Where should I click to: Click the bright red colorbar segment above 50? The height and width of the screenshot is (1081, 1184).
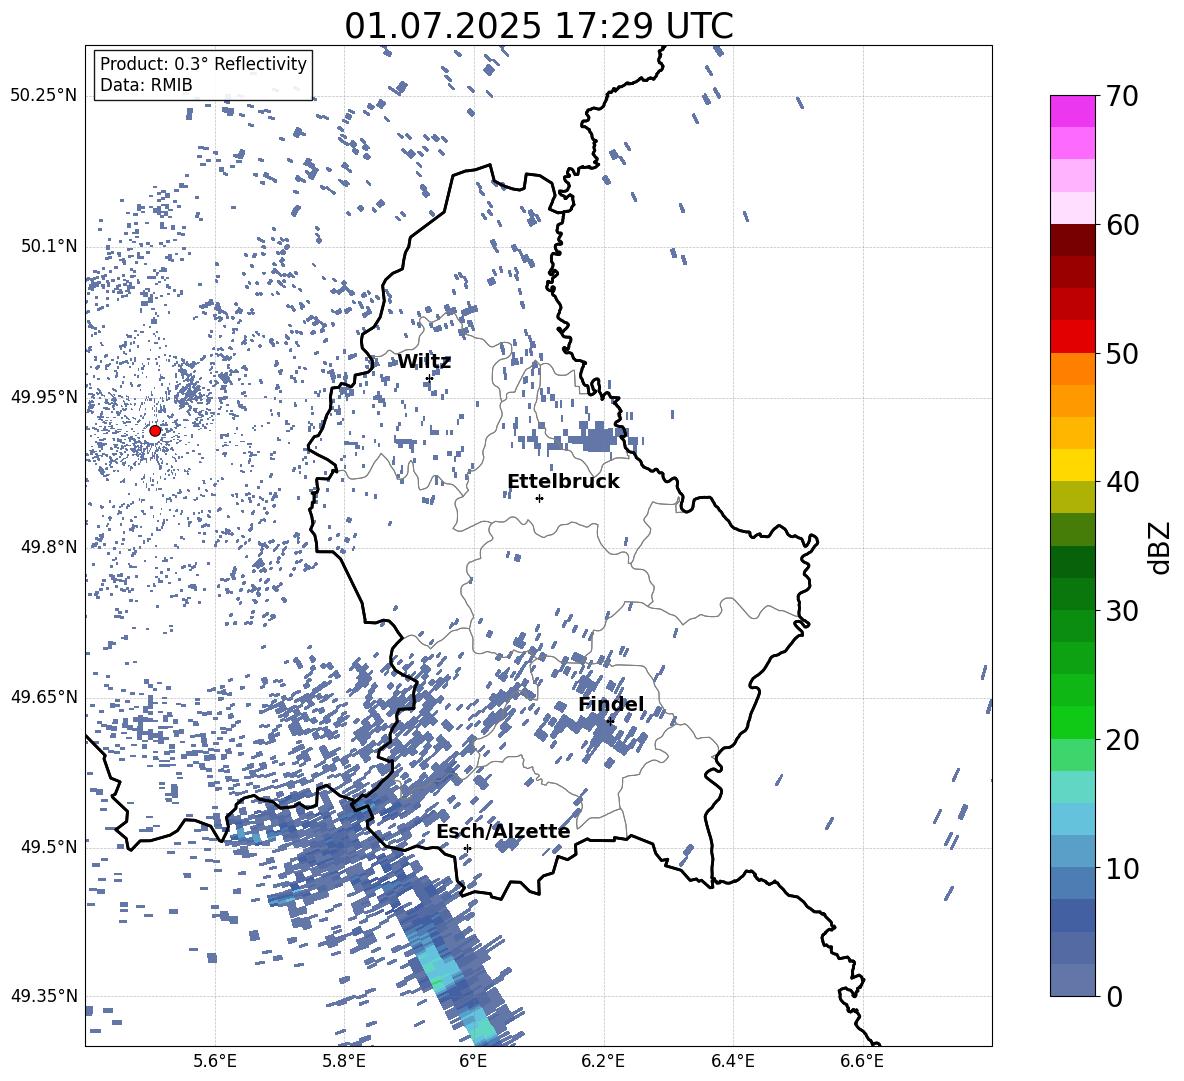1073,337
